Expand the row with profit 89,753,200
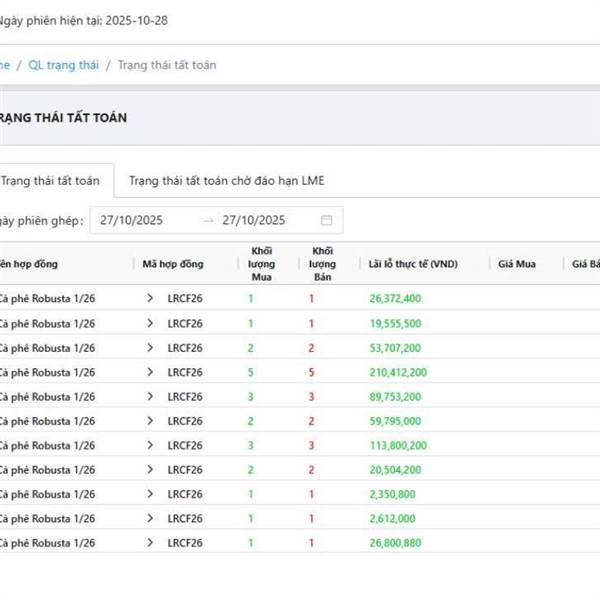This screenshot has width=600, height=600. click(150, 397)
